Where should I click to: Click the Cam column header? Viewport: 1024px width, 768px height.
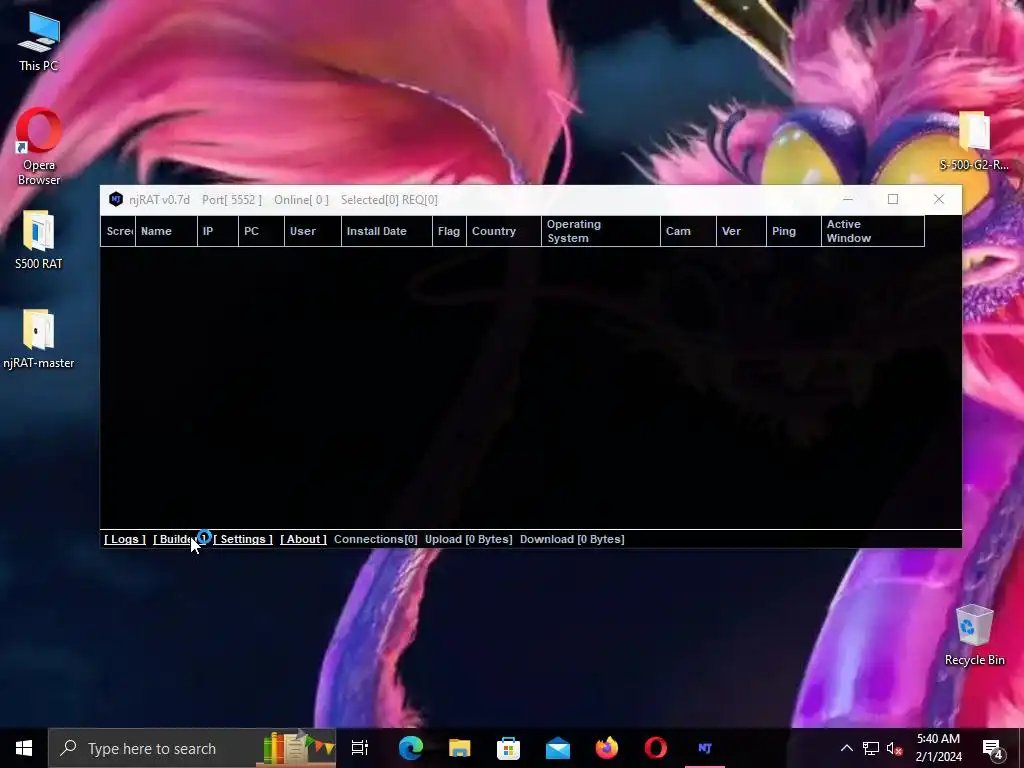point(688,231)
